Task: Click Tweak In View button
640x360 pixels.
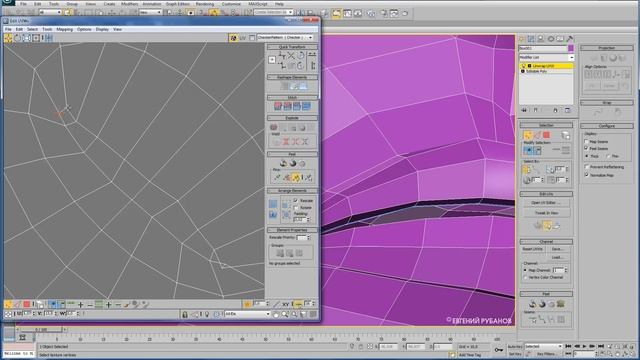Action: click(547, 213)
